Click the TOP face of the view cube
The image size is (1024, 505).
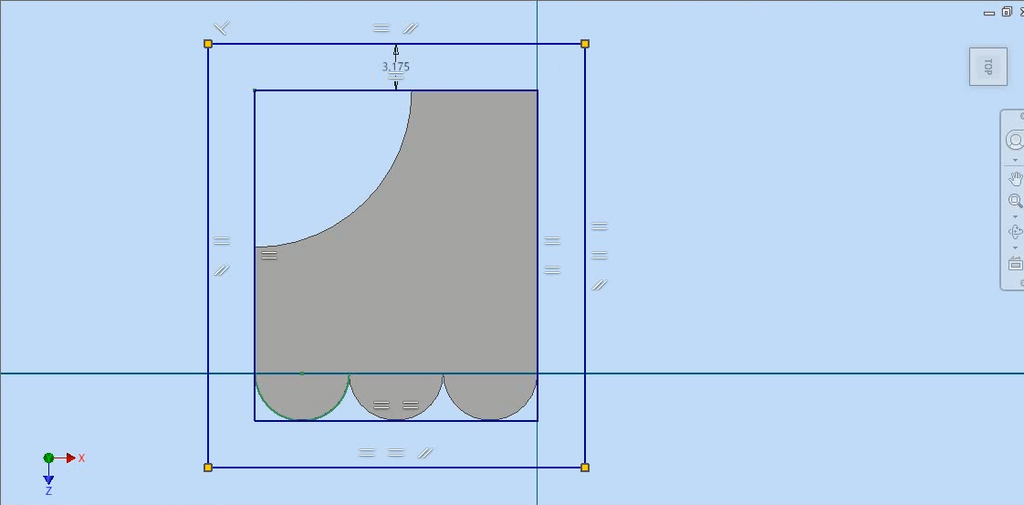point(987,66)
